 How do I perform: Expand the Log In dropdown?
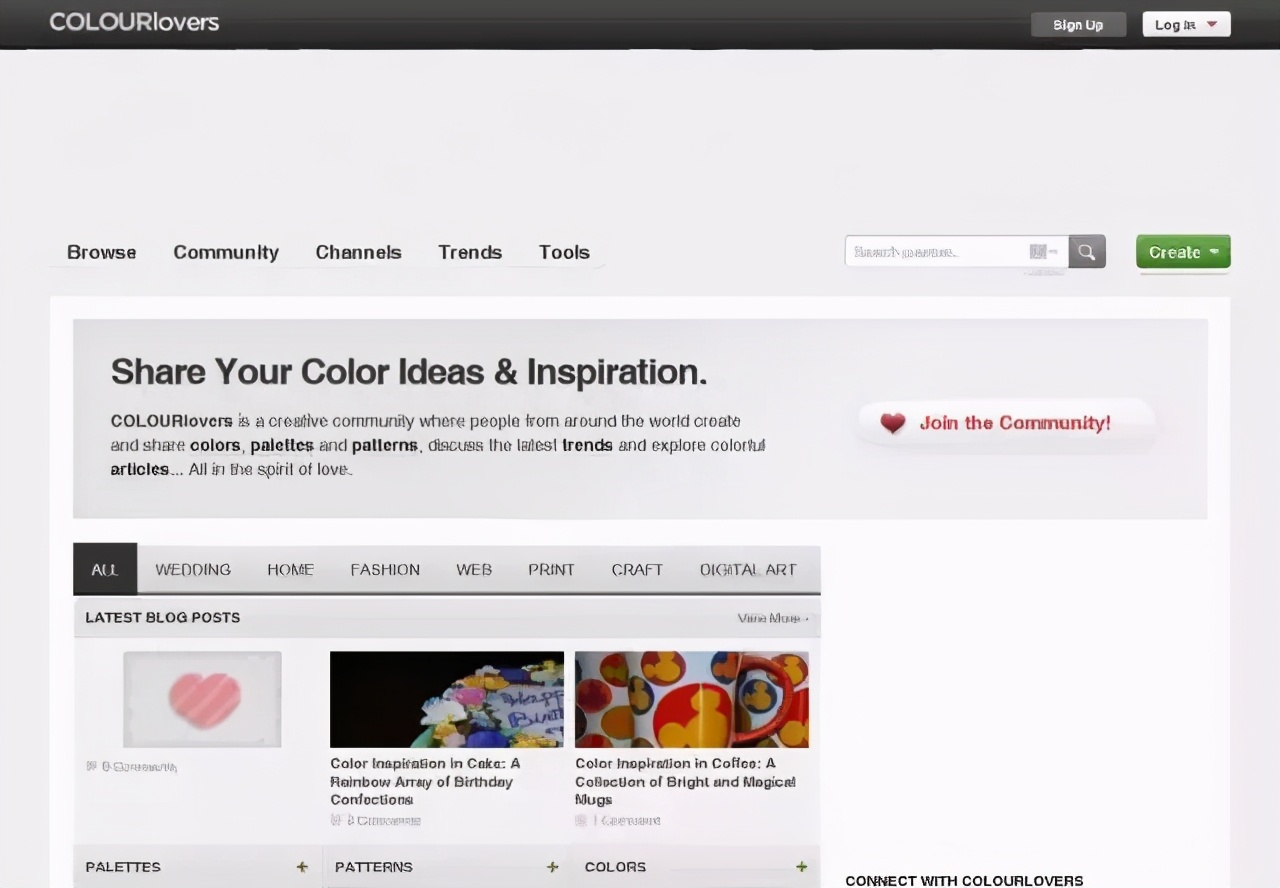pos(1186,25)
